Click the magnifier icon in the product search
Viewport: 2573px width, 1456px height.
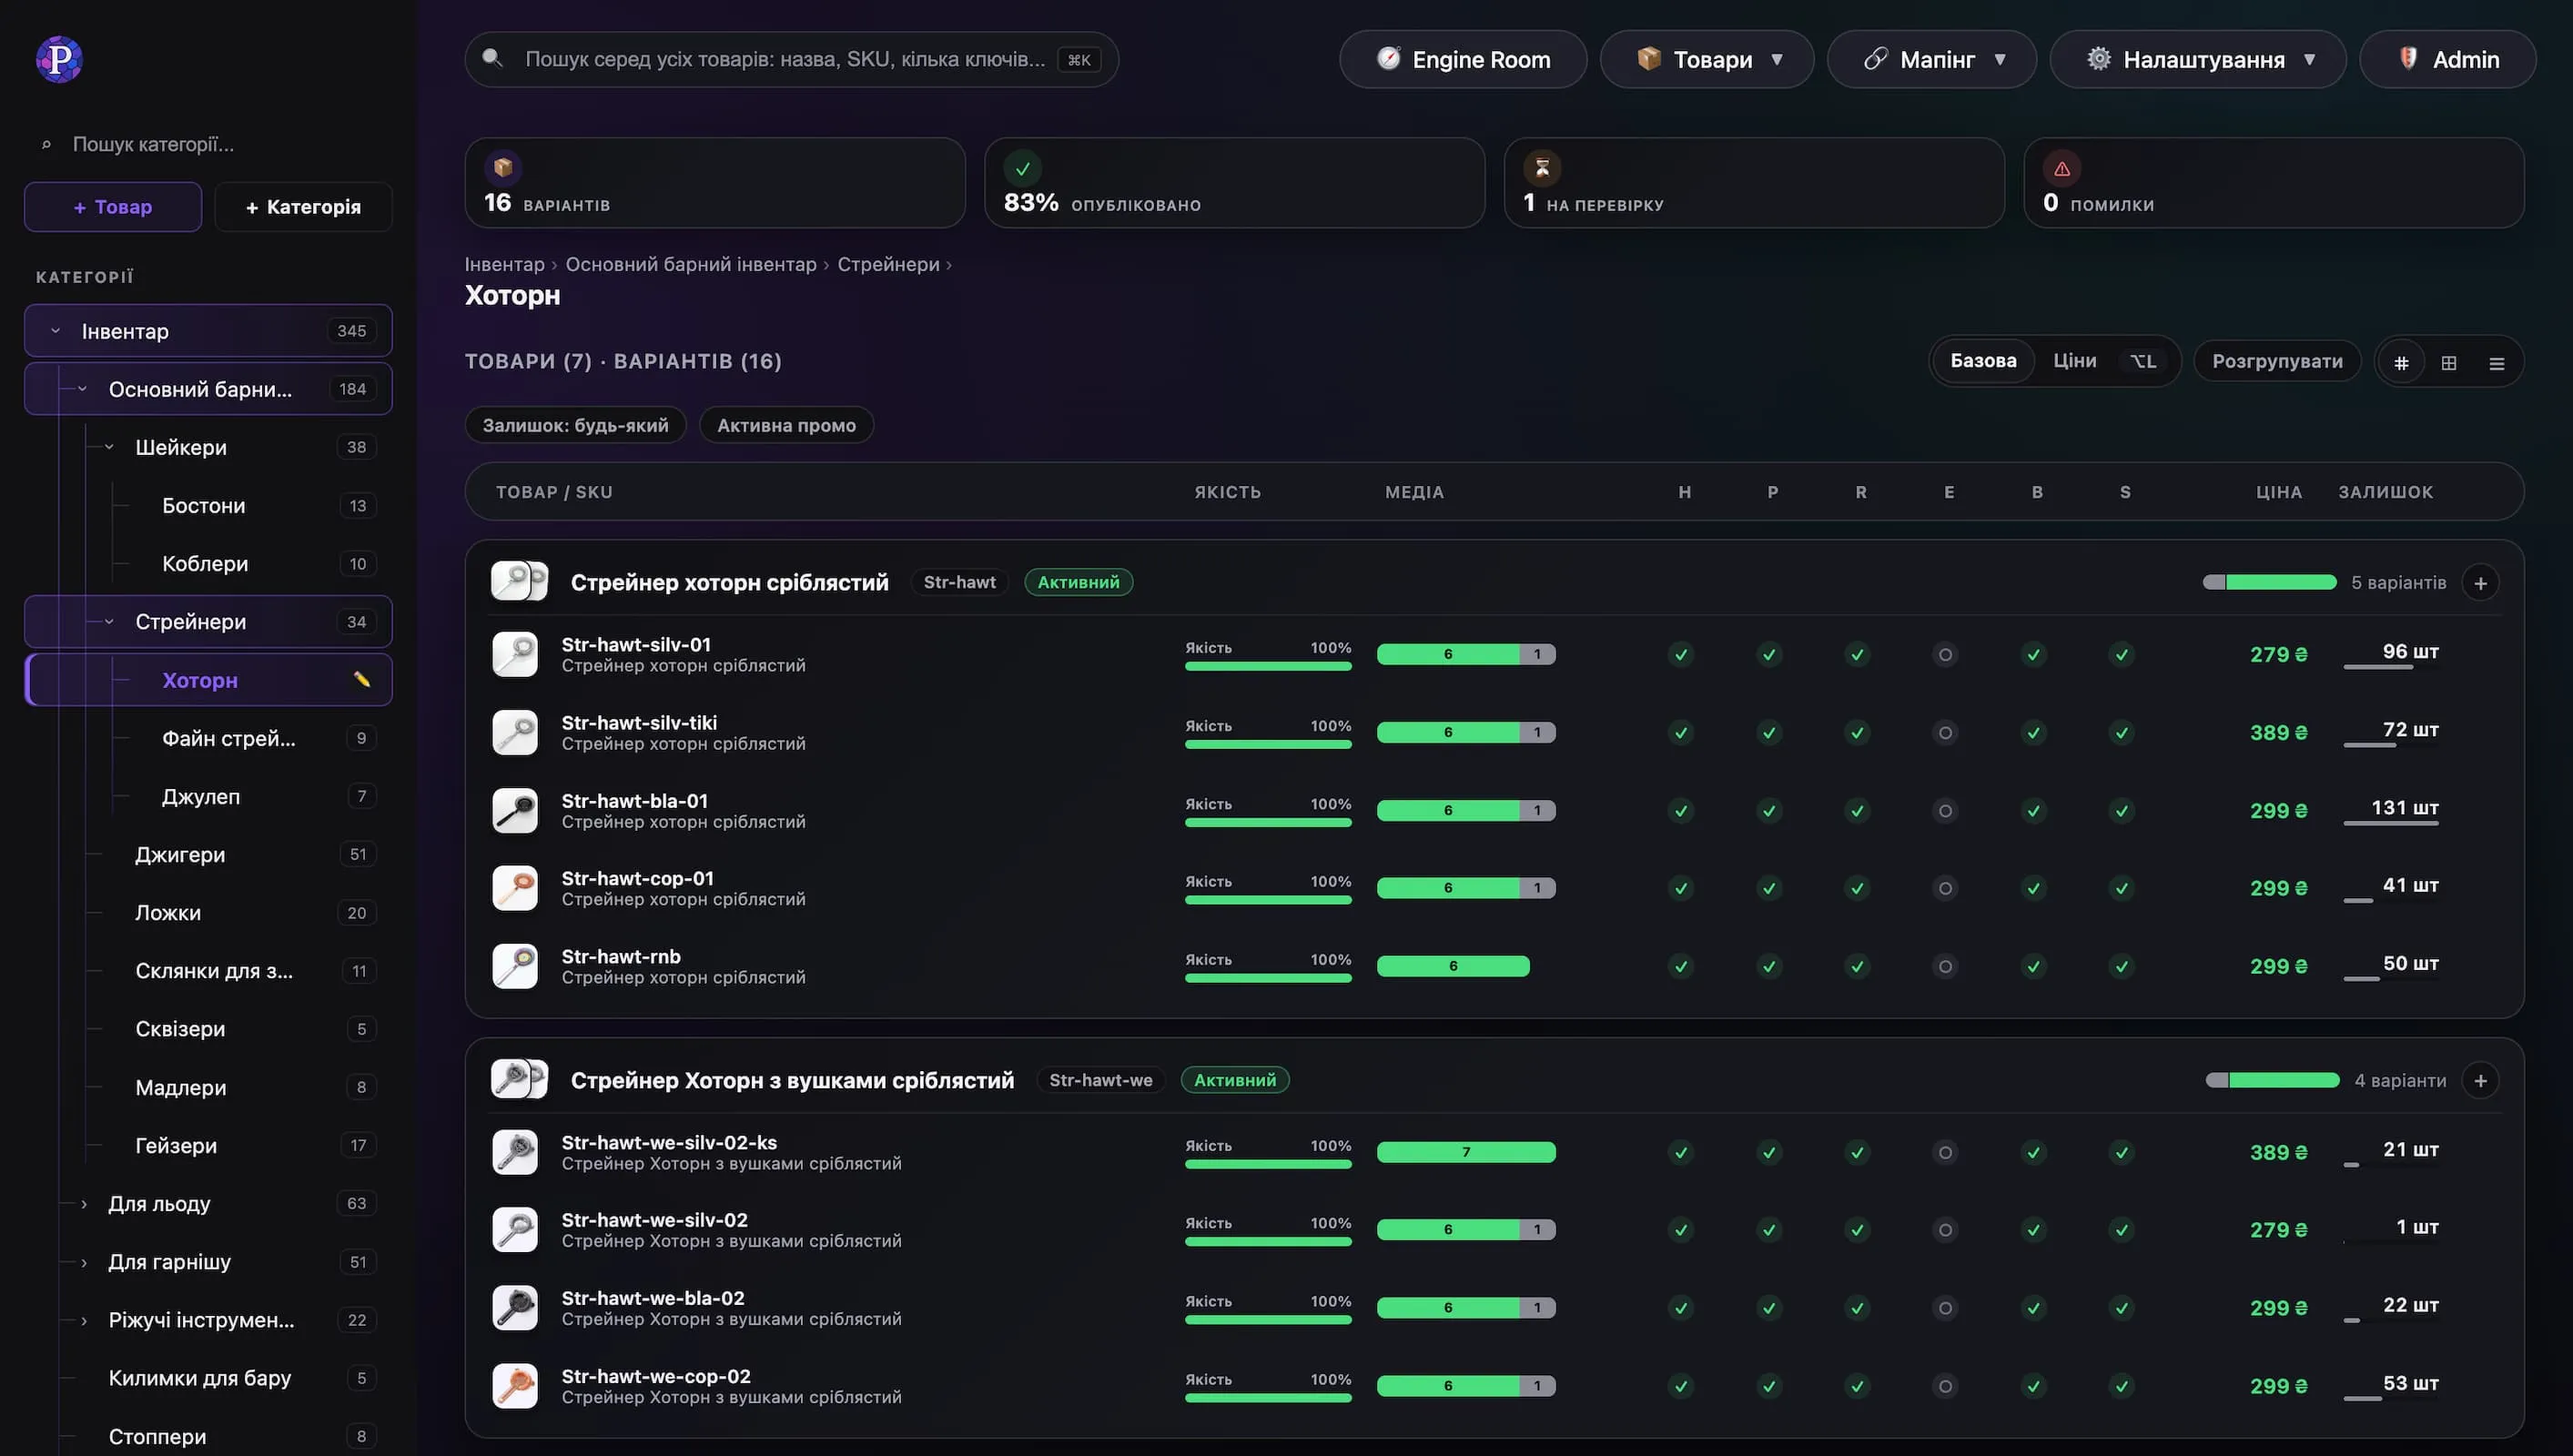pyautogui.click(x=492, y=58)
